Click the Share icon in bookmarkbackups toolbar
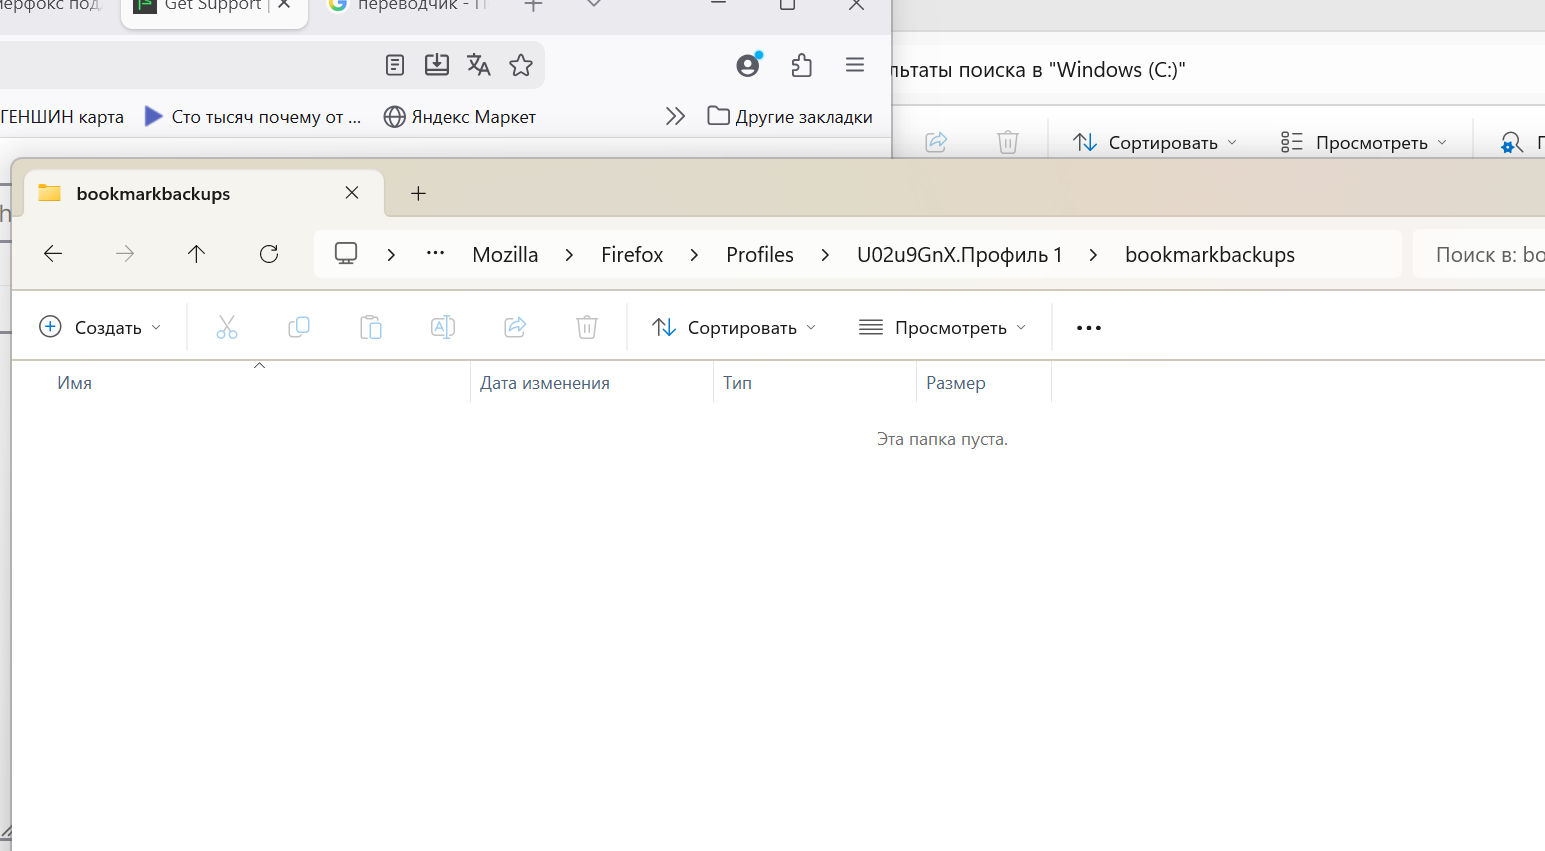 pyautogui.click(x=515, y=327)
